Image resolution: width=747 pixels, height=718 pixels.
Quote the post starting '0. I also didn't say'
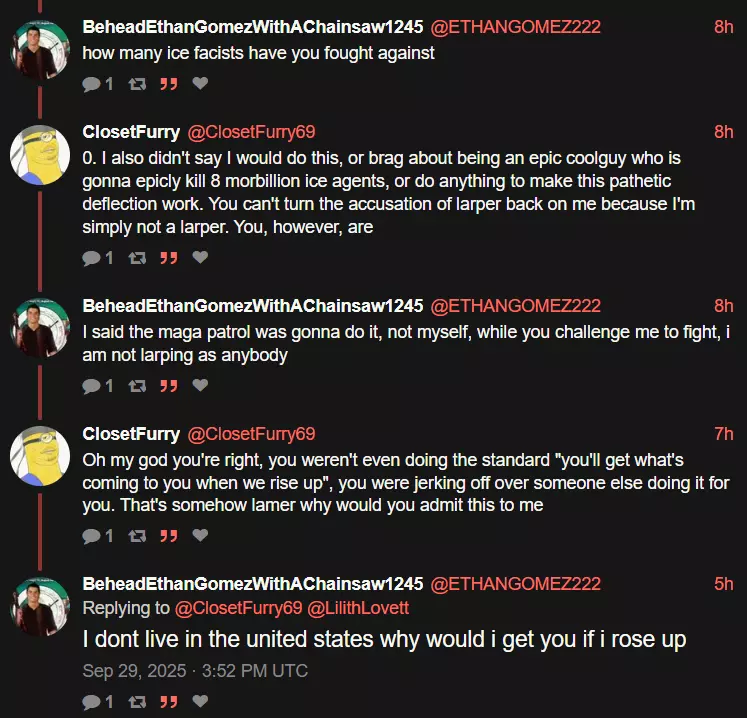pyautogui.click(x=169, y=258)
